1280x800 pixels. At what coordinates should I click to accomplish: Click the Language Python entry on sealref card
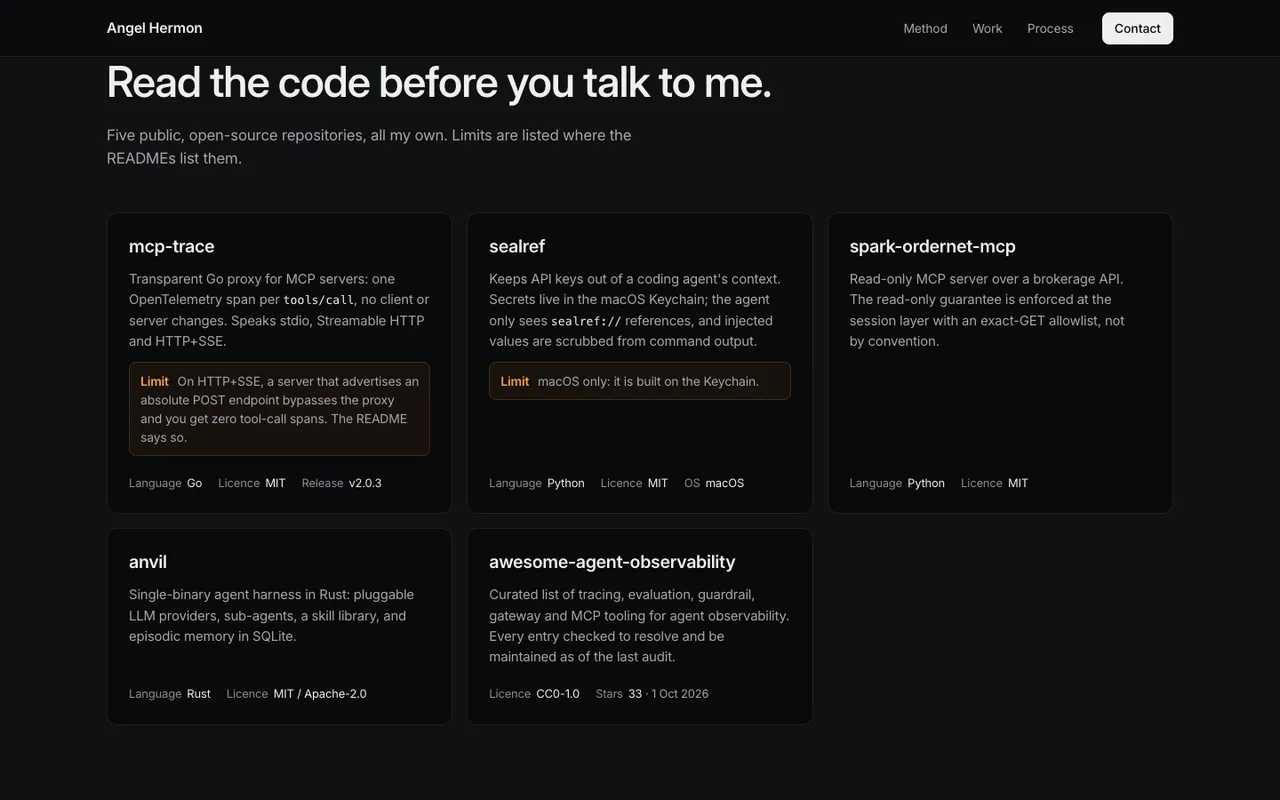pyautogui.click(x=537, y=483)
